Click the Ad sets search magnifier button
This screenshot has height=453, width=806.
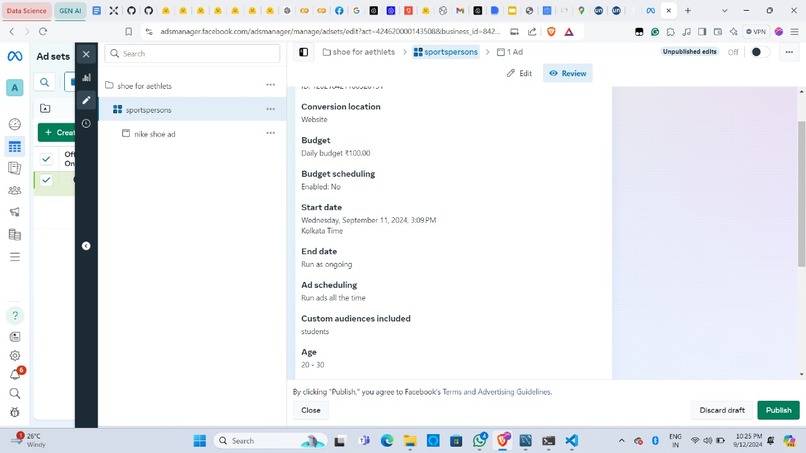pos(45,82)
